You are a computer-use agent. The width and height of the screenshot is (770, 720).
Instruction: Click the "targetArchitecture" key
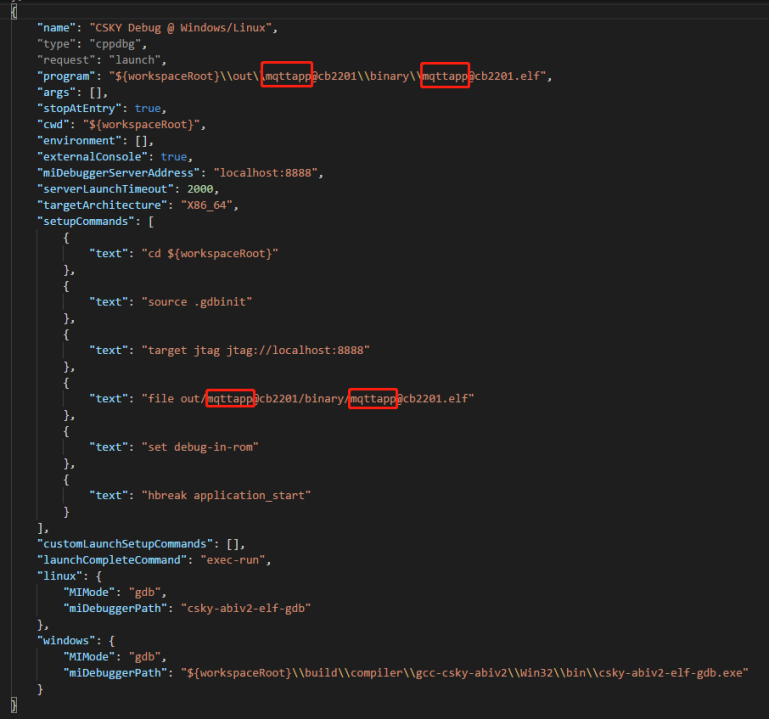pos(102,205)
